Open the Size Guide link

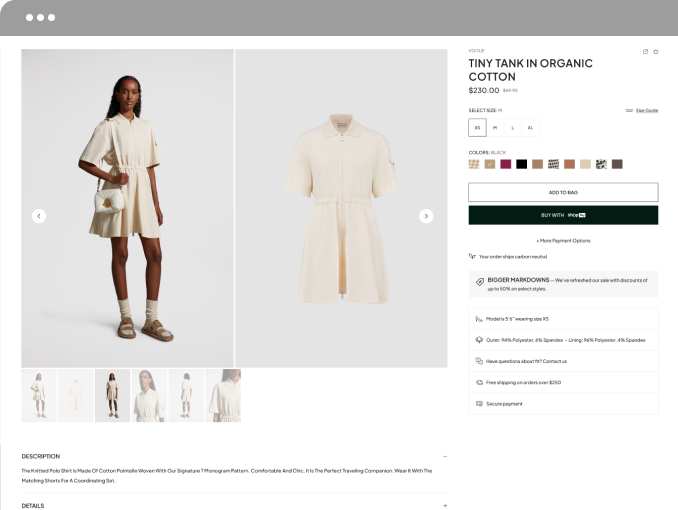click(x=646, y=110)
